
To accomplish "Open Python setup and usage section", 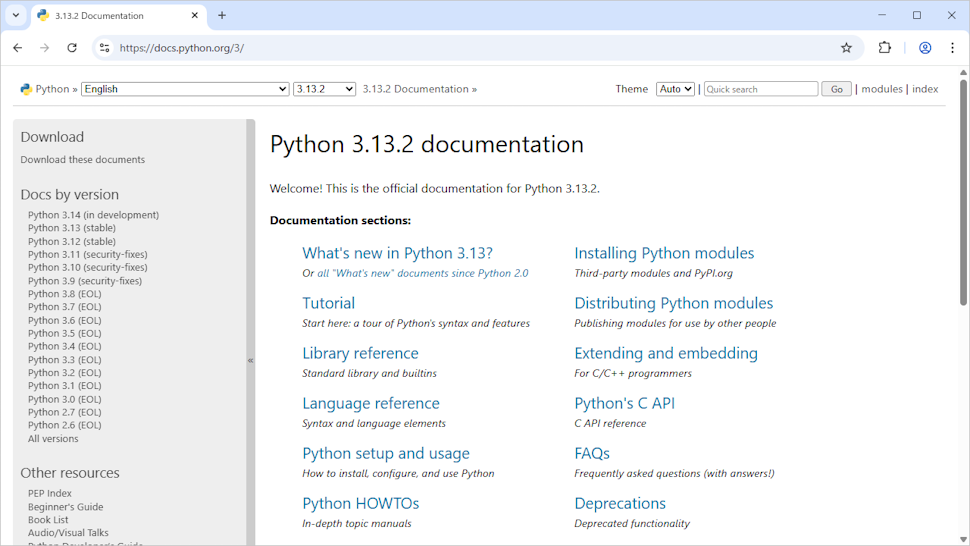I will coord(386,454).
